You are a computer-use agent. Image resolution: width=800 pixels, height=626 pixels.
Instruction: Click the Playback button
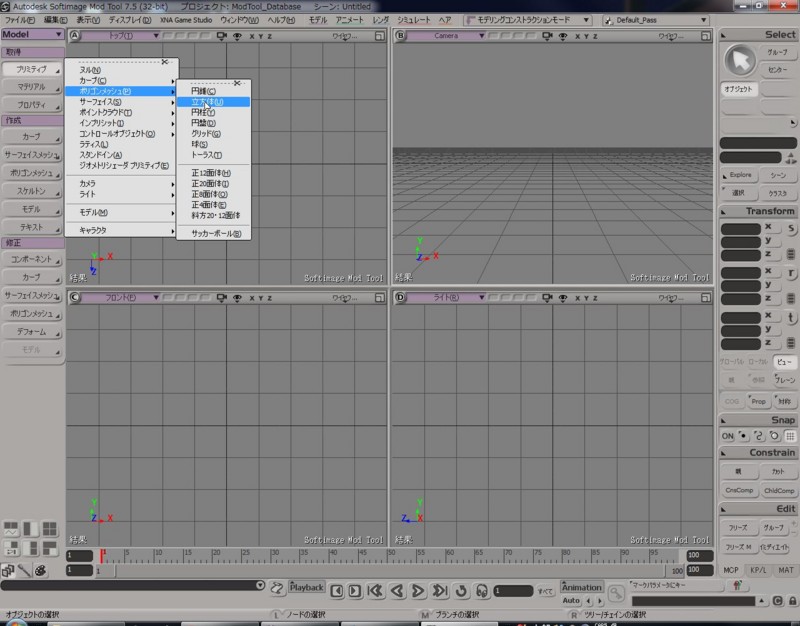[x=306, y=587]
